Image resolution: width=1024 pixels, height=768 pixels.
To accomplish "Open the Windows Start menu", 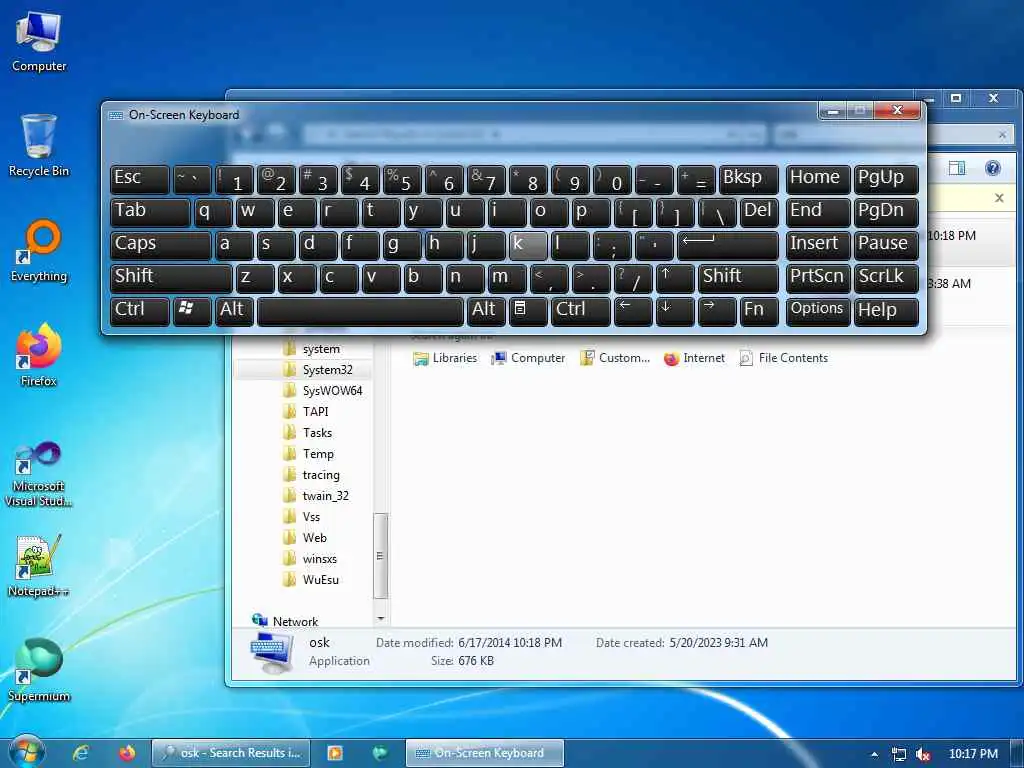I will tap(26, 751).
